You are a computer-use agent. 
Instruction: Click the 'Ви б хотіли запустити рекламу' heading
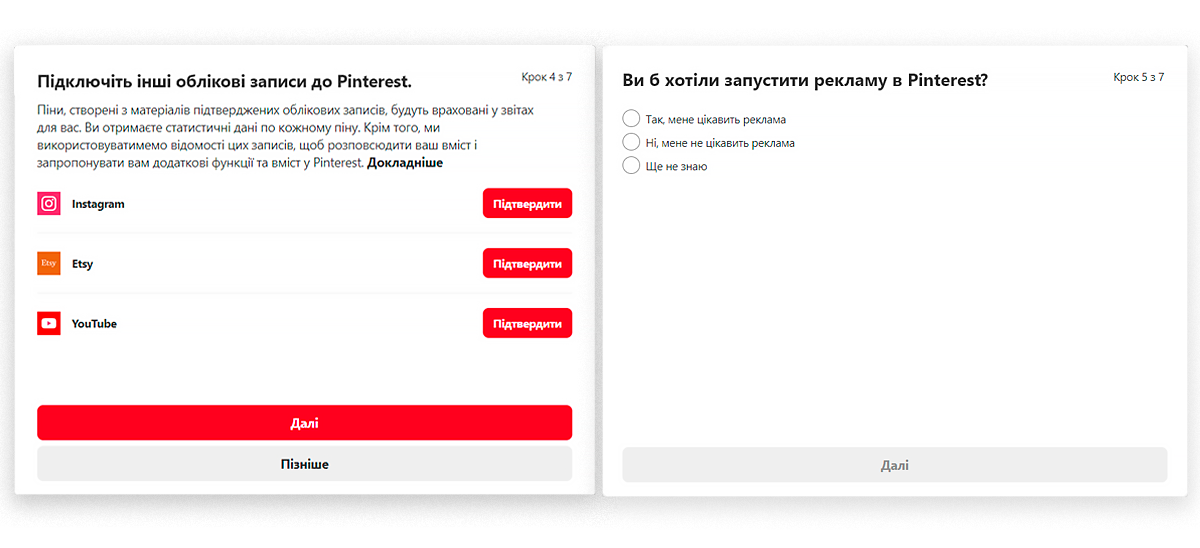click(x=805, y=81)
